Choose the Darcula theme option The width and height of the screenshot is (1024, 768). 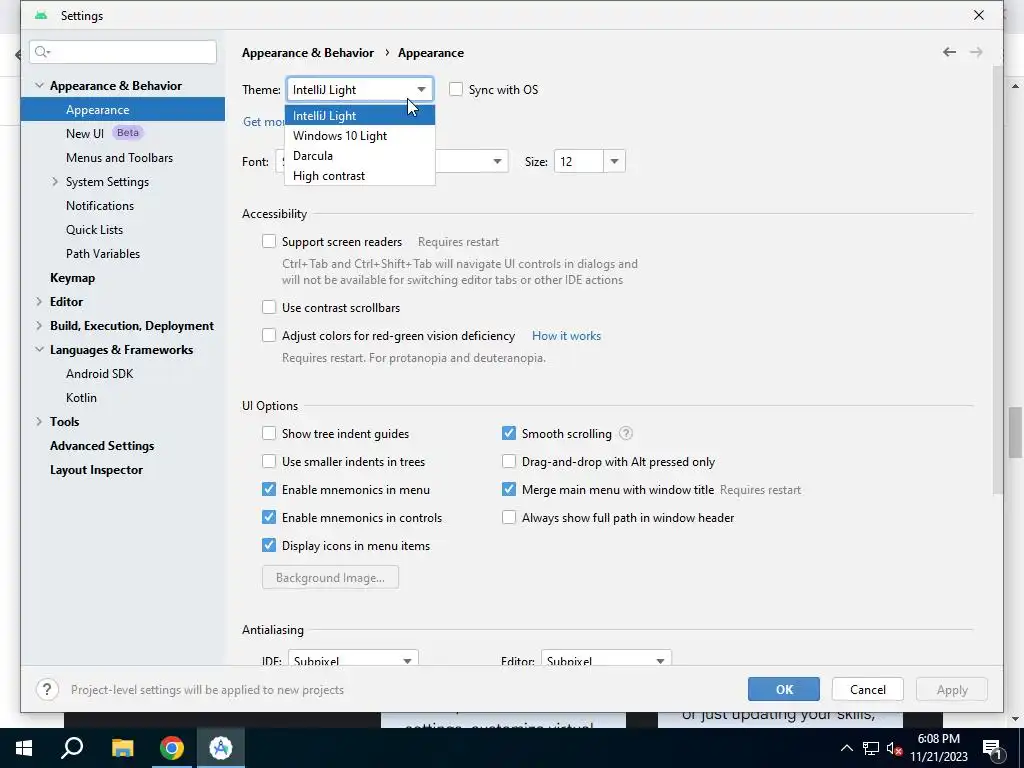point(360,155)
